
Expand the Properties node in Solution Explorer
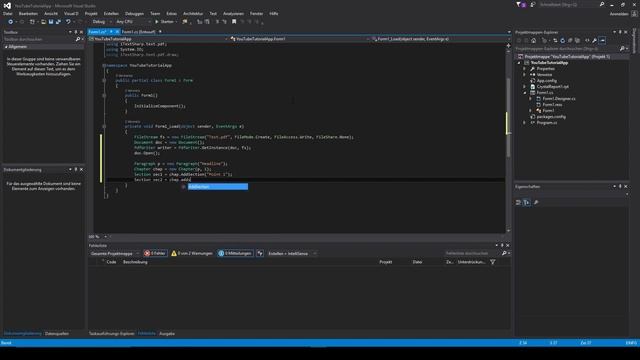[x=524, y=69]
